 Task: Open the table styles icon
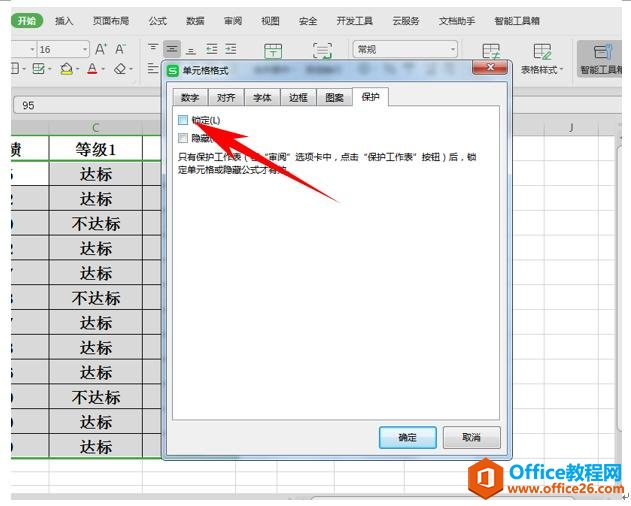[542, 52]
